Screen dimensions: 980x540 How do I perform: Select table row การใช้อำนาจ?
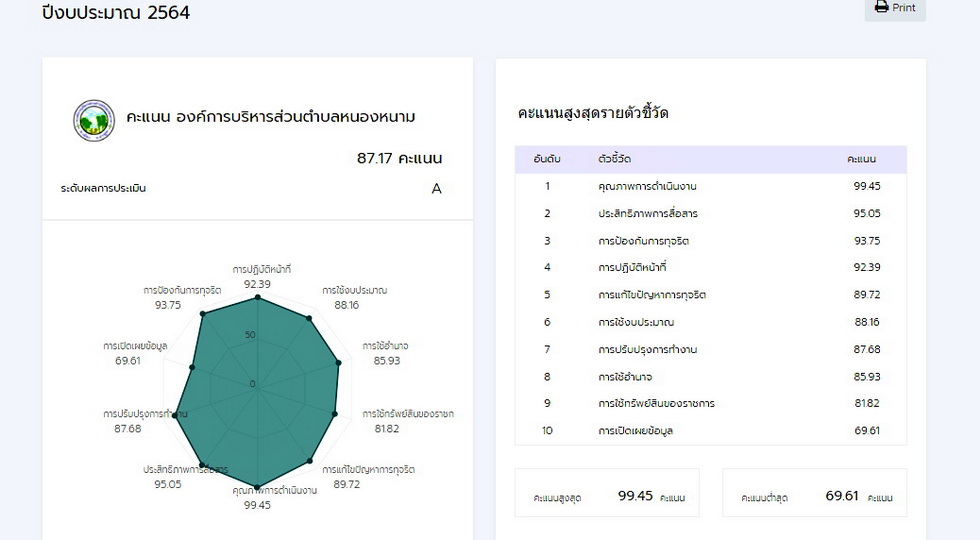(711, 377)
